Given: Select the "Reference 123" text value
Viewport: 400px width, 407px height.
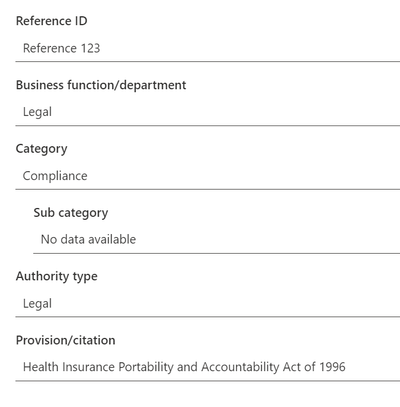Looking at the screenshot, I should click(x=61, y=48).
